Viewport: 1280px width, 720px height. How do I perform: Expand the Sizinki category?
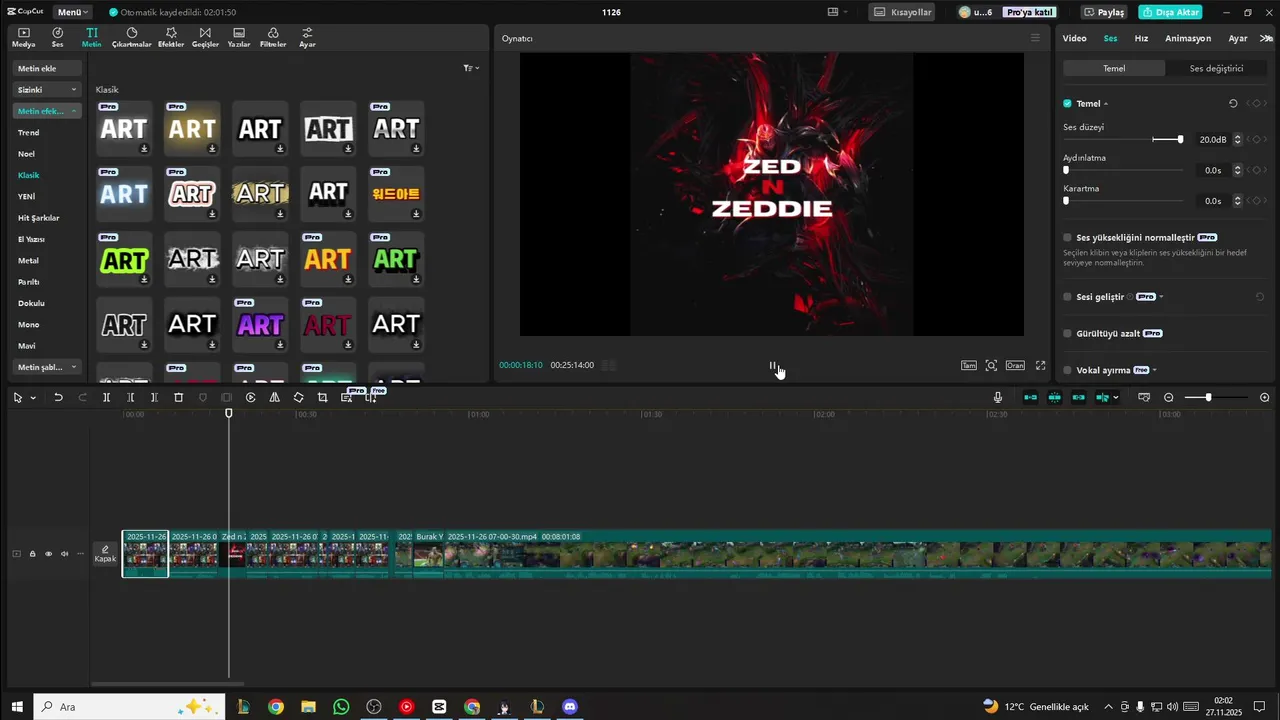pos(46,90)
